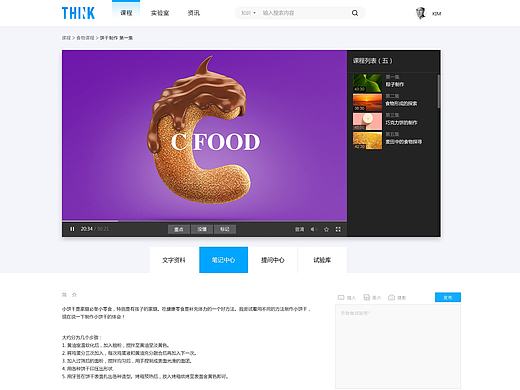Click the 重点 button in player bar
The image size is (520, 390).
point(179,229)
